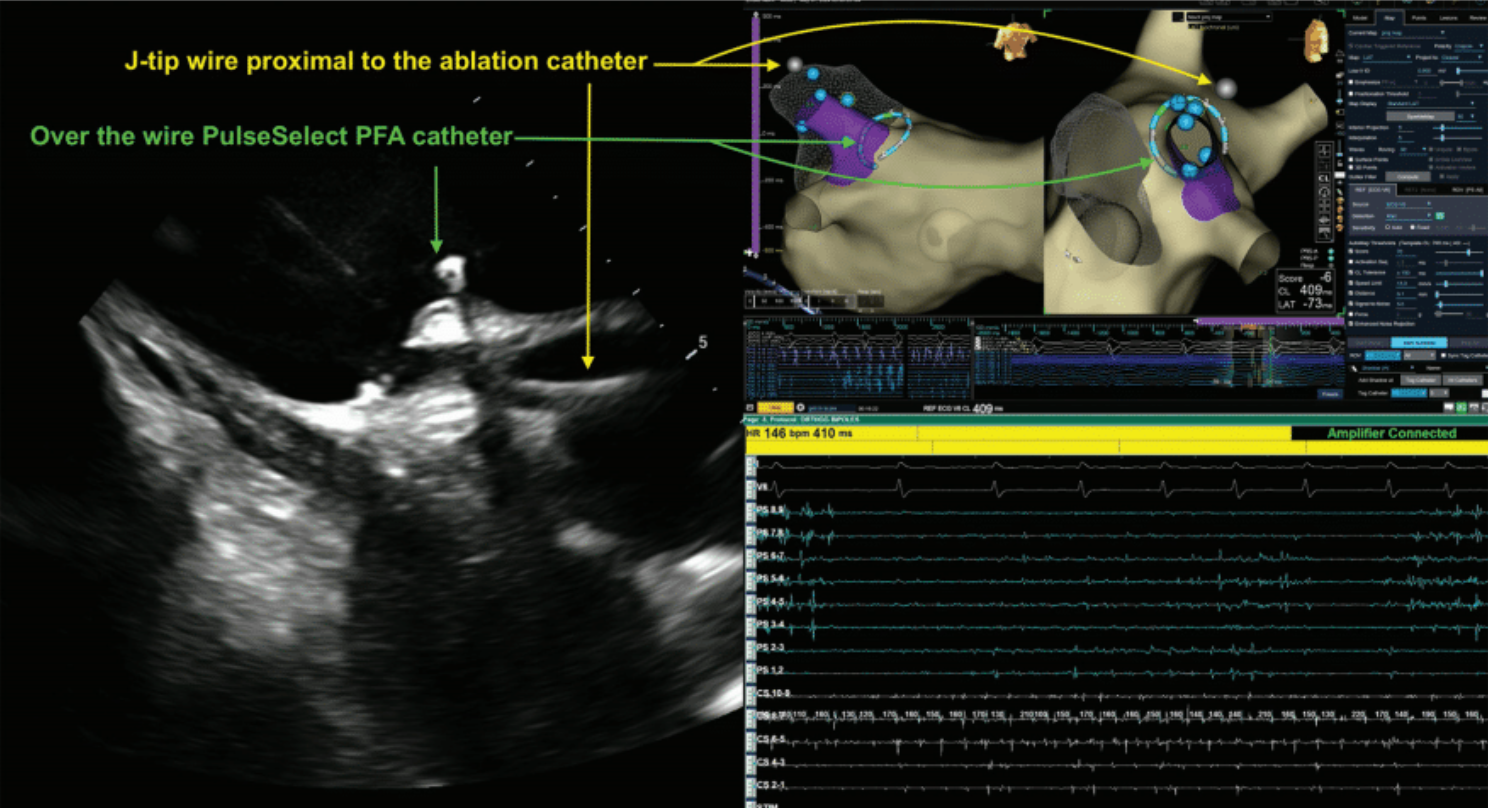This screenshot has width=1488, height=808.
Task: Click the V6 channel label icon
Action: tap(751, 487)
